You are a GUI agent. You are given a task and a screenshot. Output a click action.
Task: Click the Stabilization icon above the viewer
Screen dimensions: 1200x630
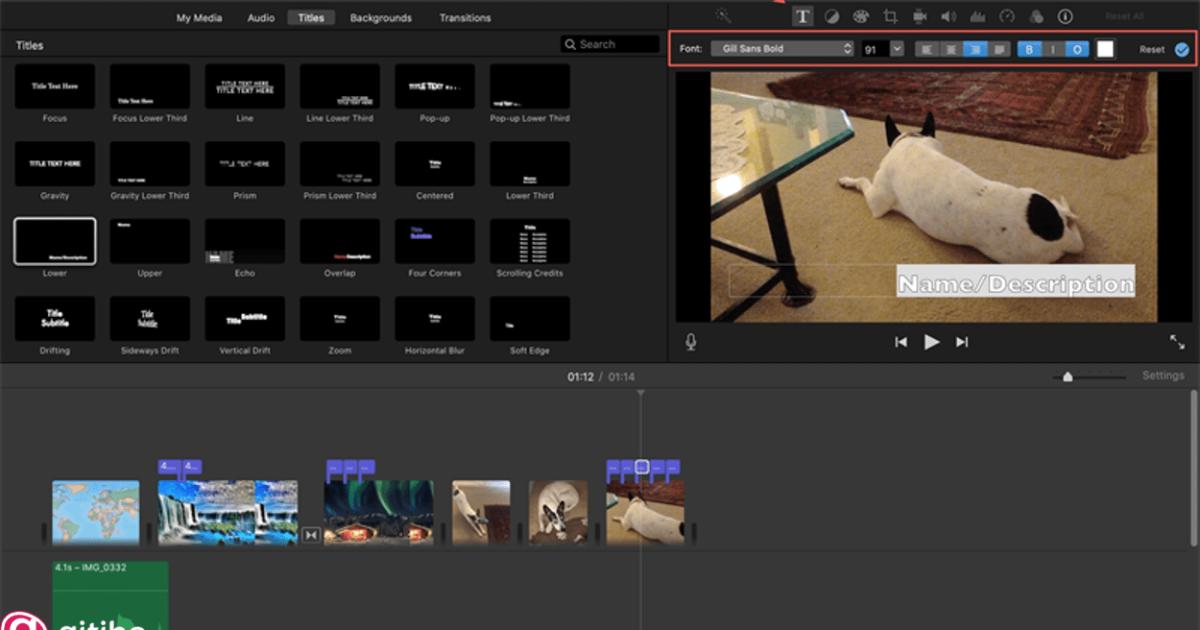[x=920, y=16]
